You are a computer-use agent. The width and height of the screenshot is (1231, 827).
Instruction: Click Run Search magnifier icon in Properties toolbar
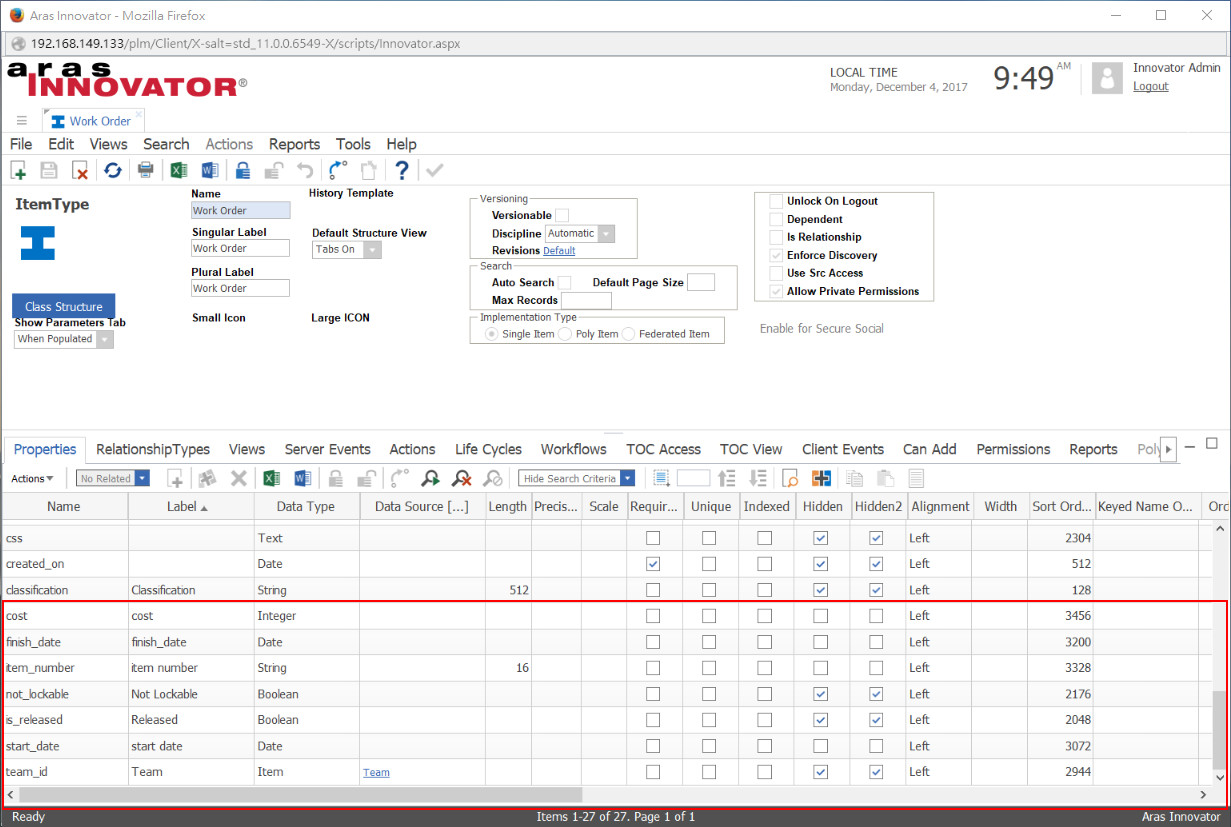(x=430, y=478)
